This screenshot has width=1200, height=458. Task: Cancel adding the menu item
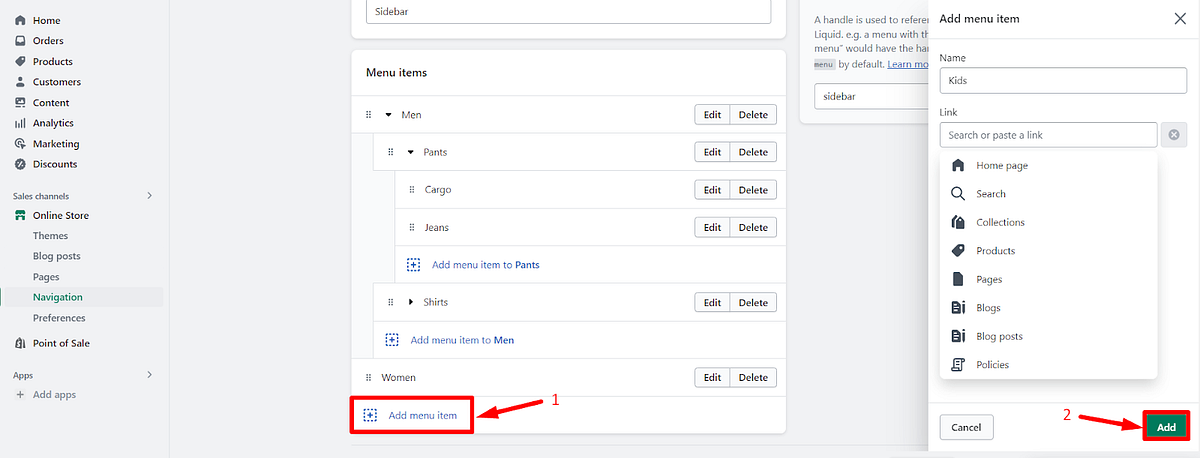966,427
